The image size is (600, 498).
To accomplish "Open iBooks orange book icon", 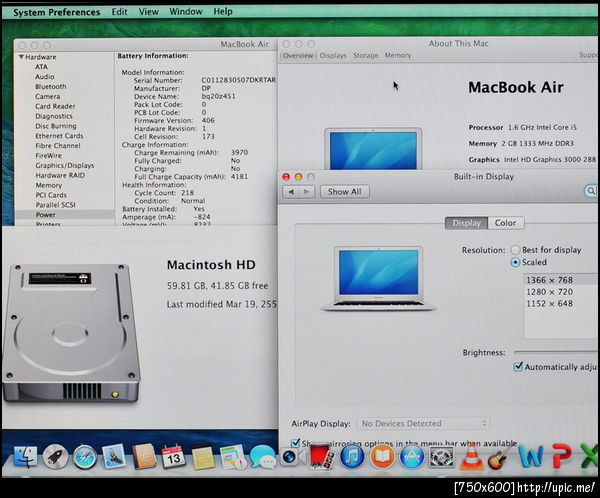I will 382,457.
